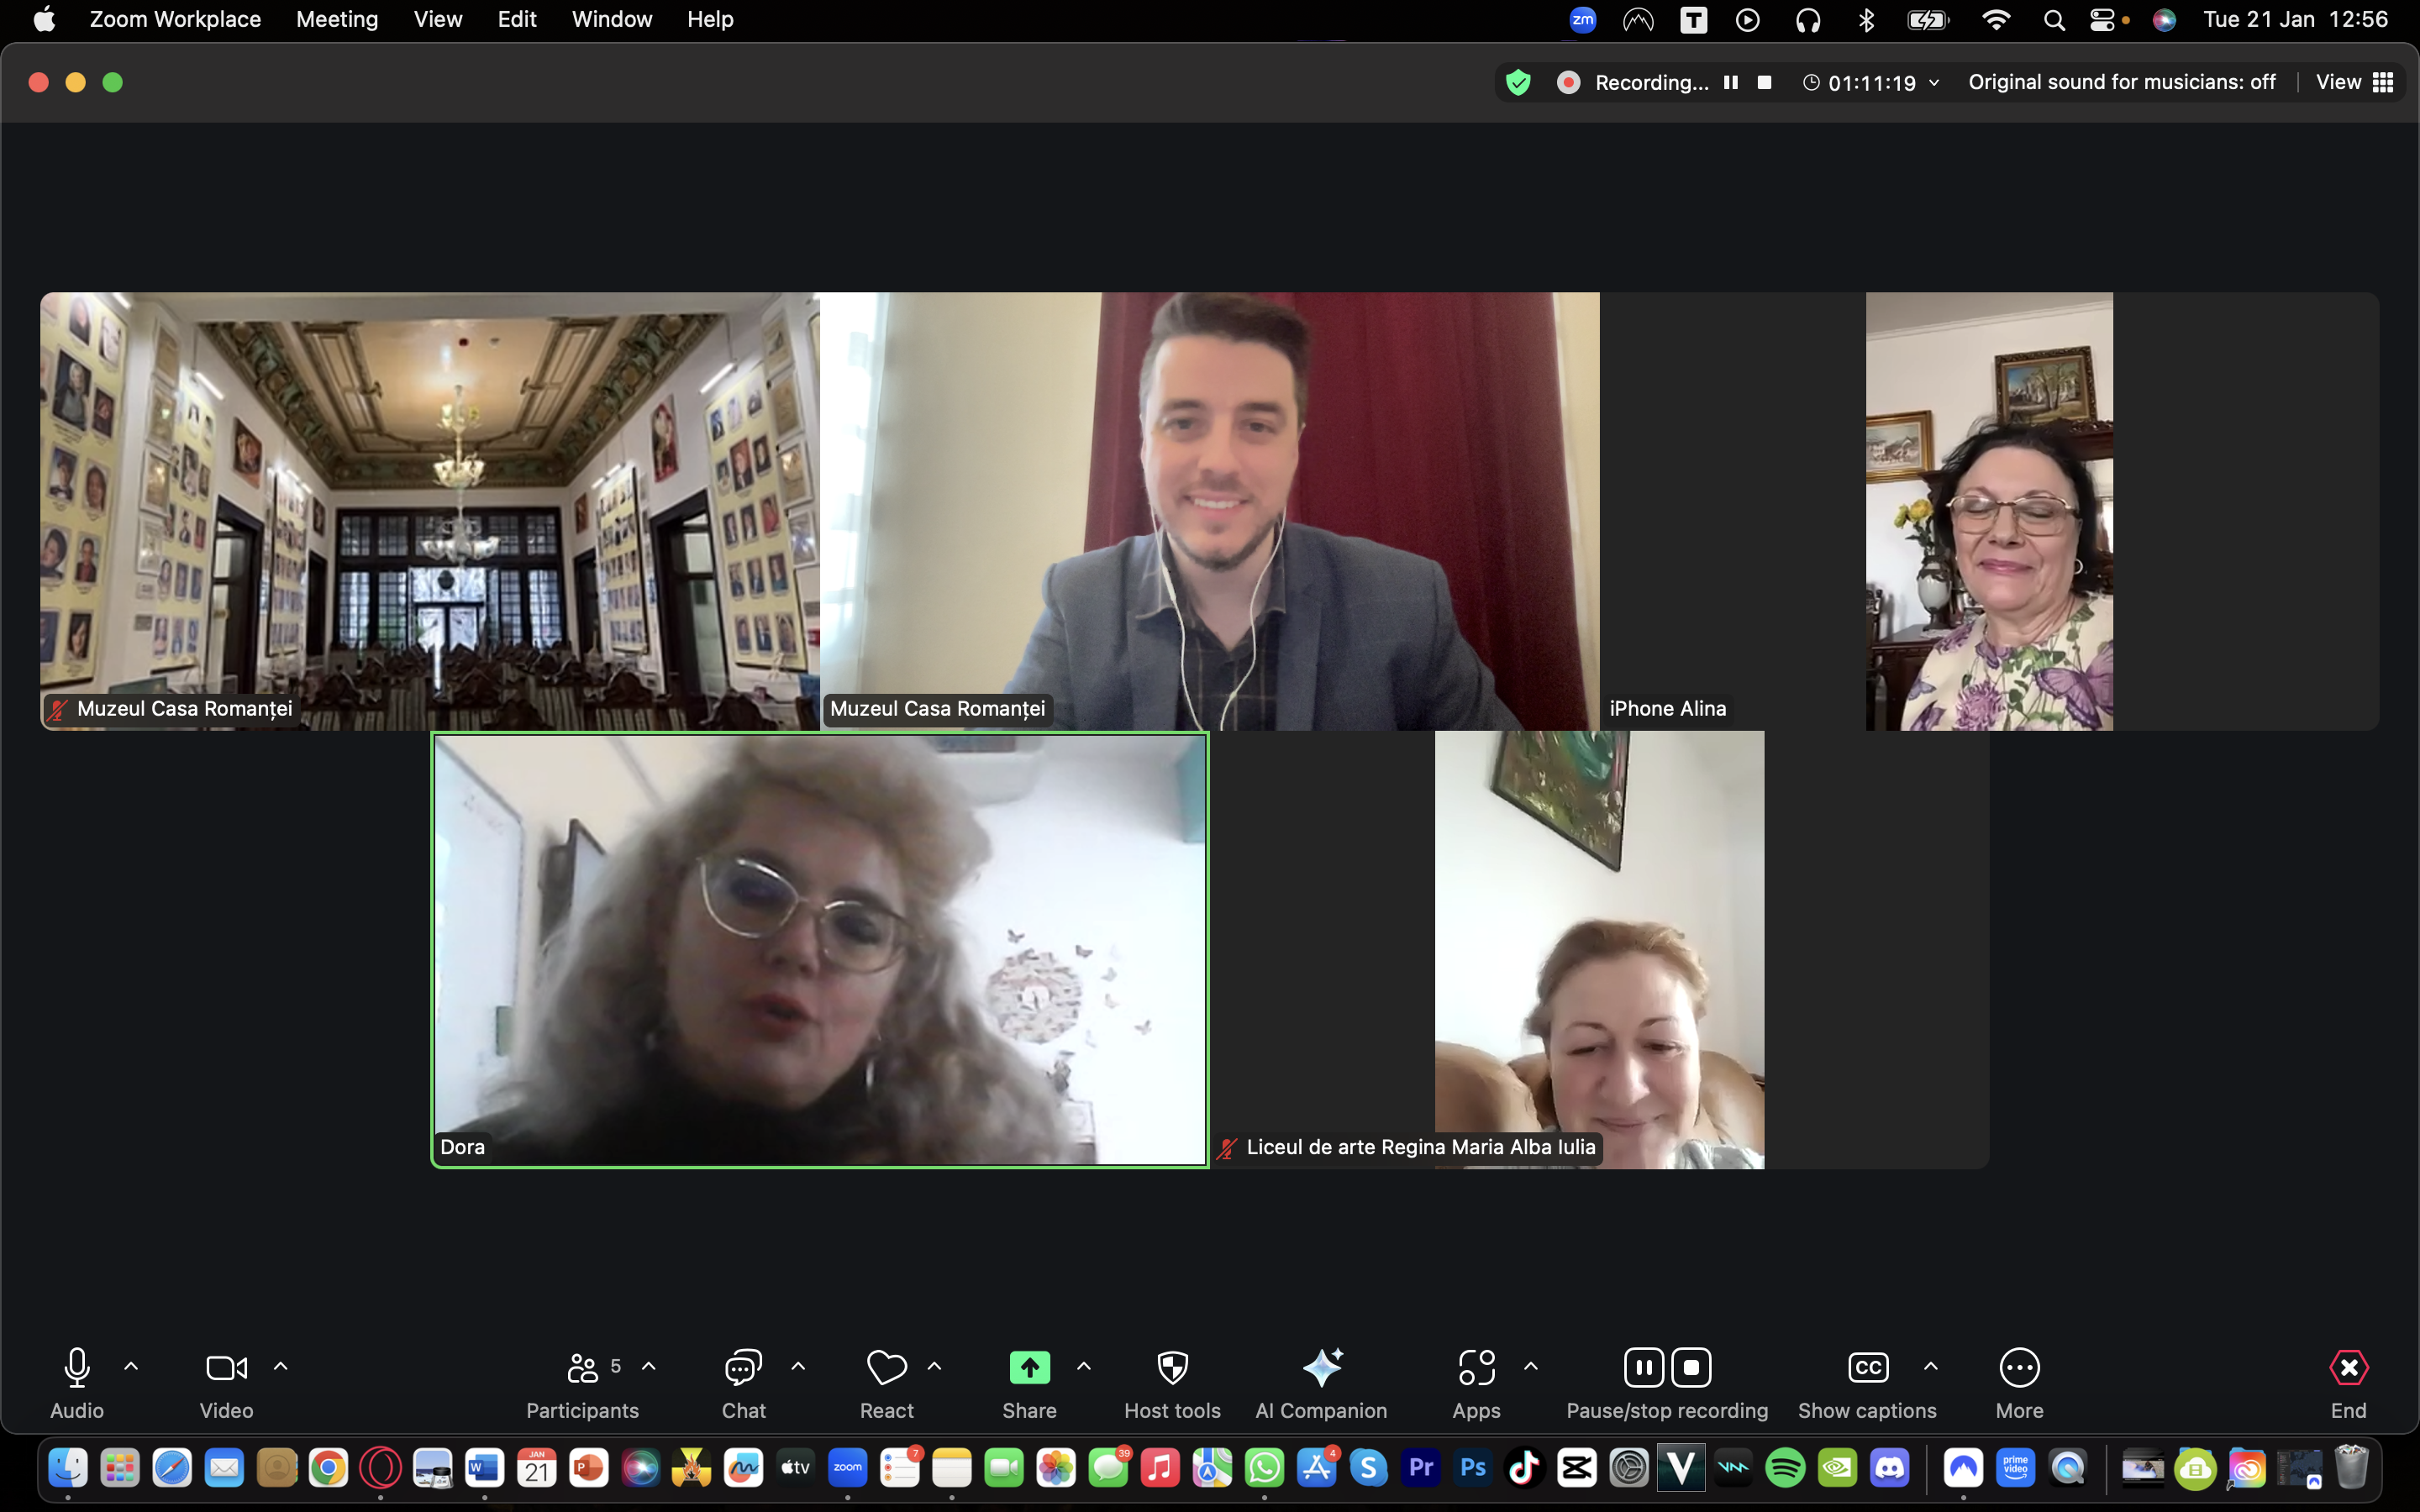This screenshot has height=1512, width=2420.
Task: Open the Window menu in menu bar
Action: click(x=611, y=19)
